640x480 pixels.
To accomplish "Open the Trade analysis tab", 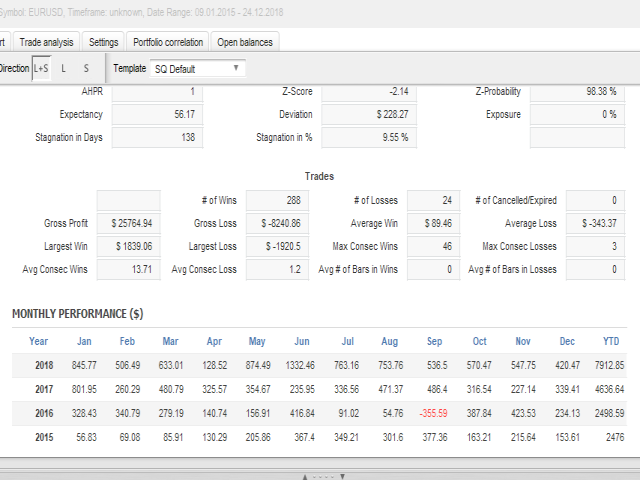I will [x=46, y=42].
